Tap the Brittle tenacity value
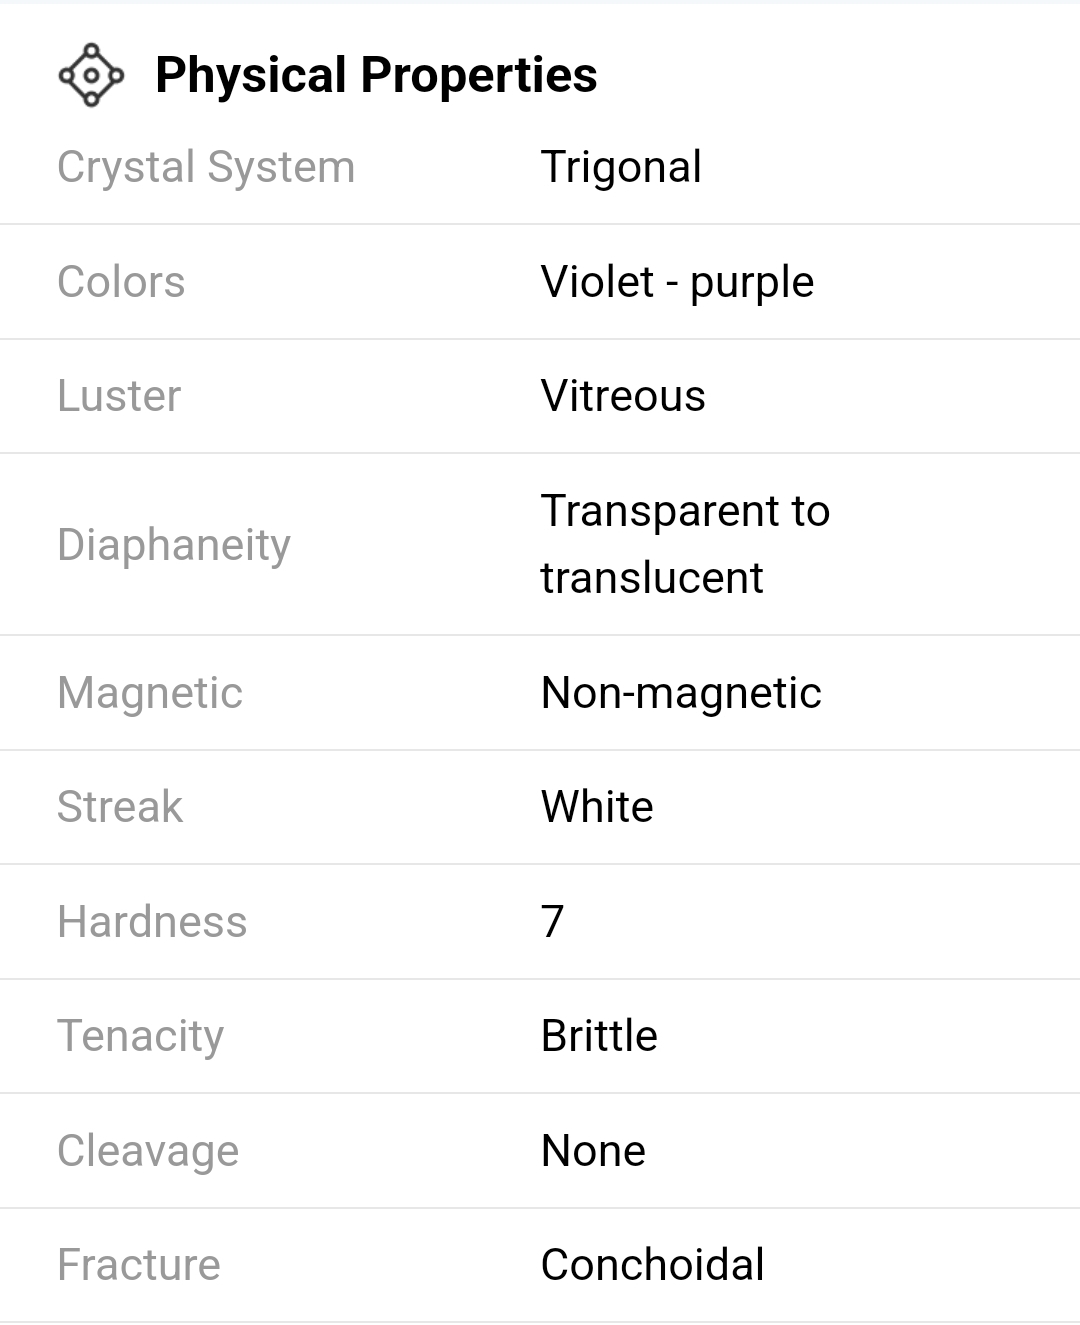This screenshot has width=1080, height=1325. (599, 1036)
